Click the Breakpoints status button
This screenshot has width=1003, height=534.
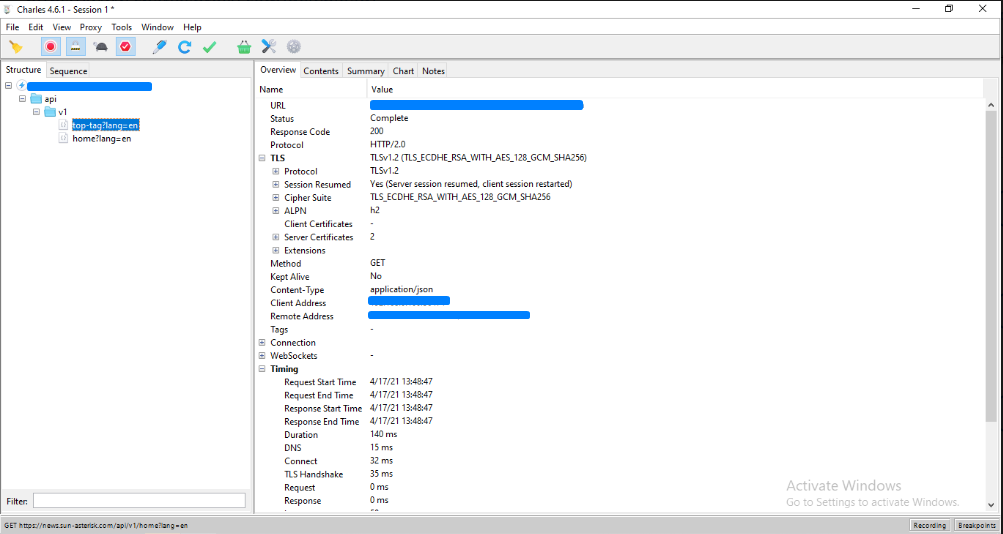[x=977, y=525]
